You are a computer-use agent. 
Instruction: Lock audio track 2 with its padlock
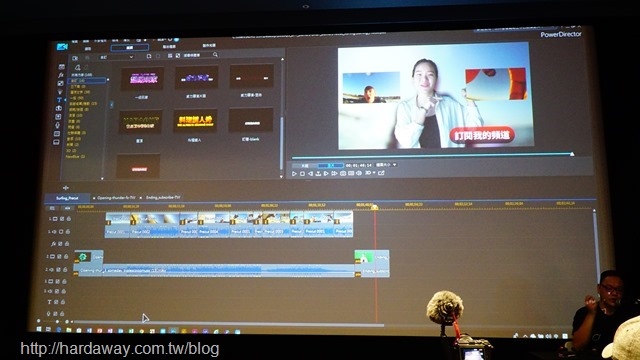65,269
